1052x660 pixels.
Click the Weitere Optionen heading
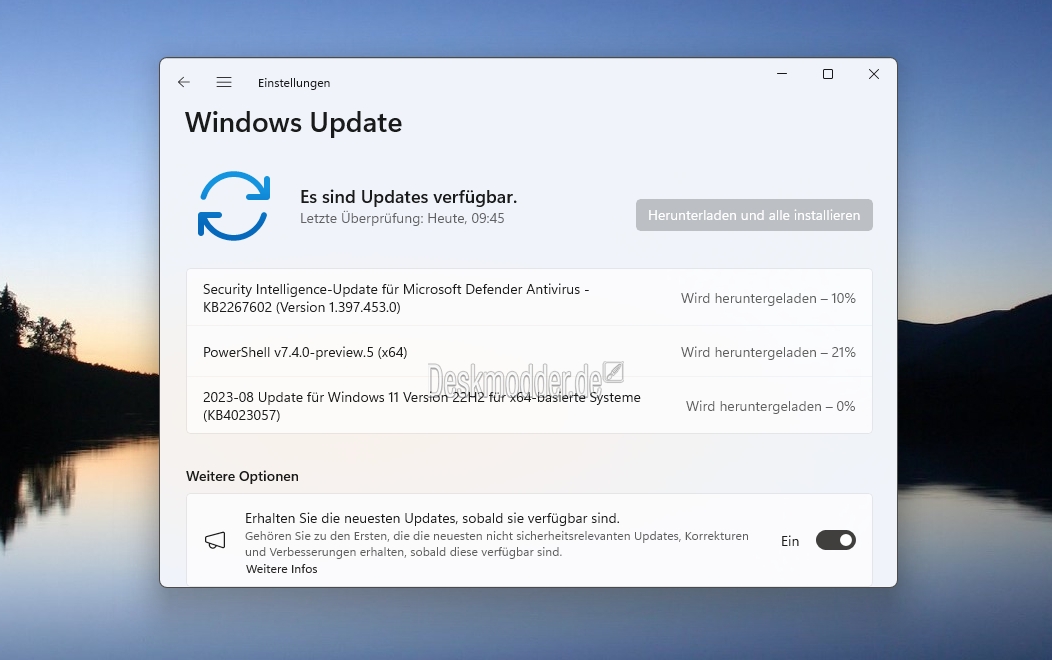pos(242,476)
